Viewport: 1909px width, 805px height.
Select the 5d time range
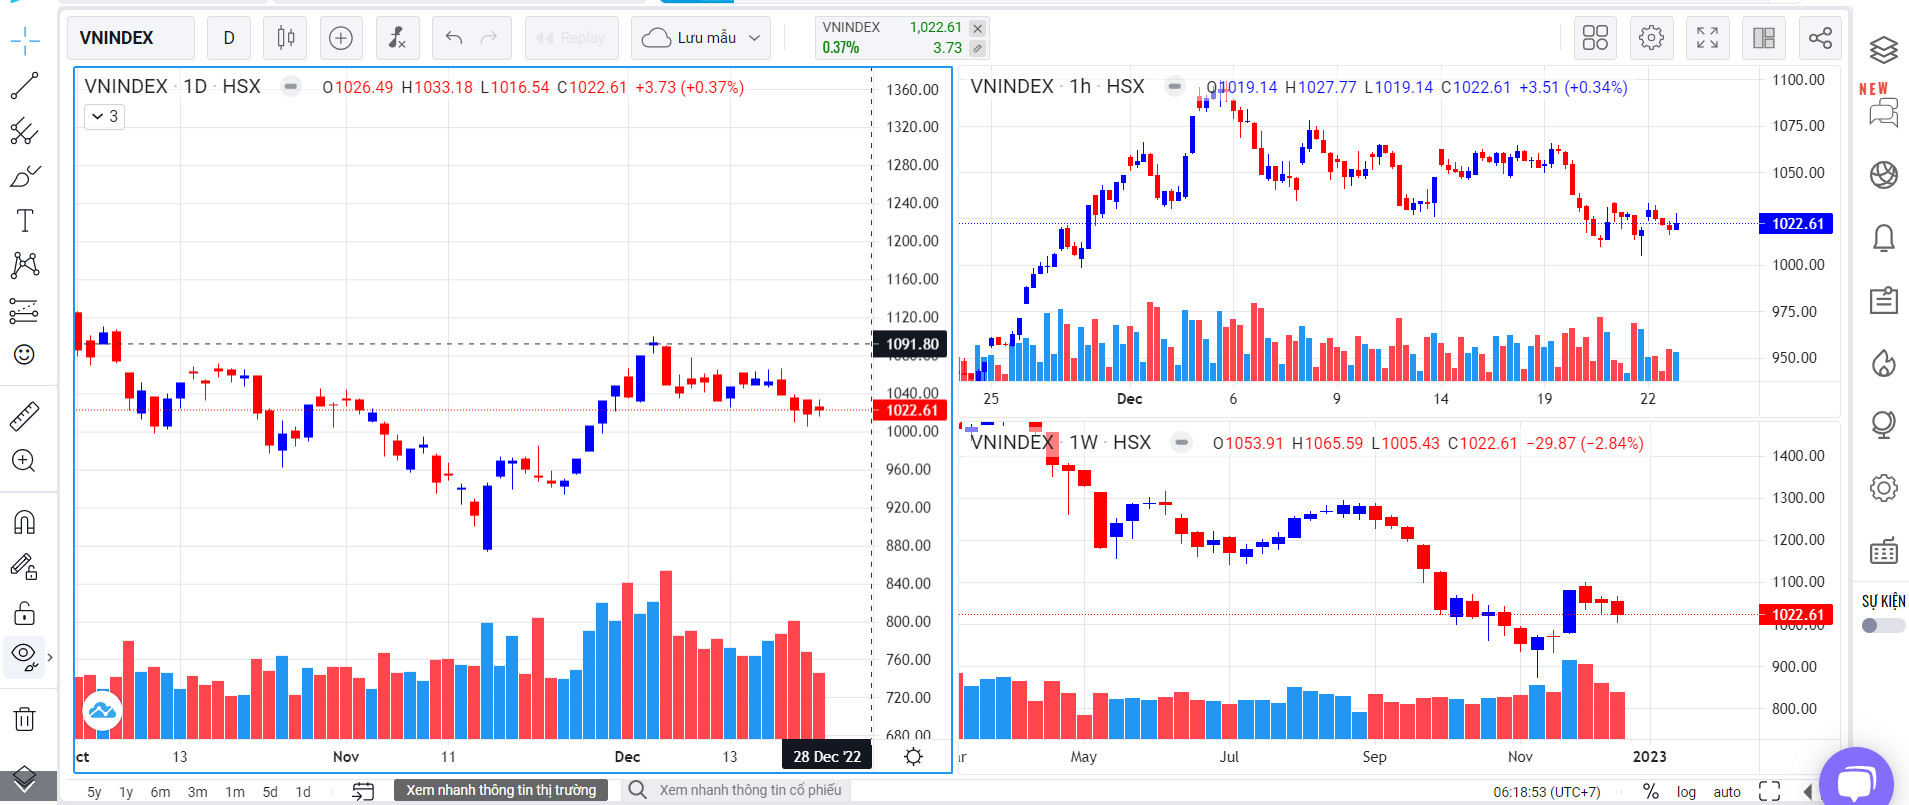[x=270, y=792]
